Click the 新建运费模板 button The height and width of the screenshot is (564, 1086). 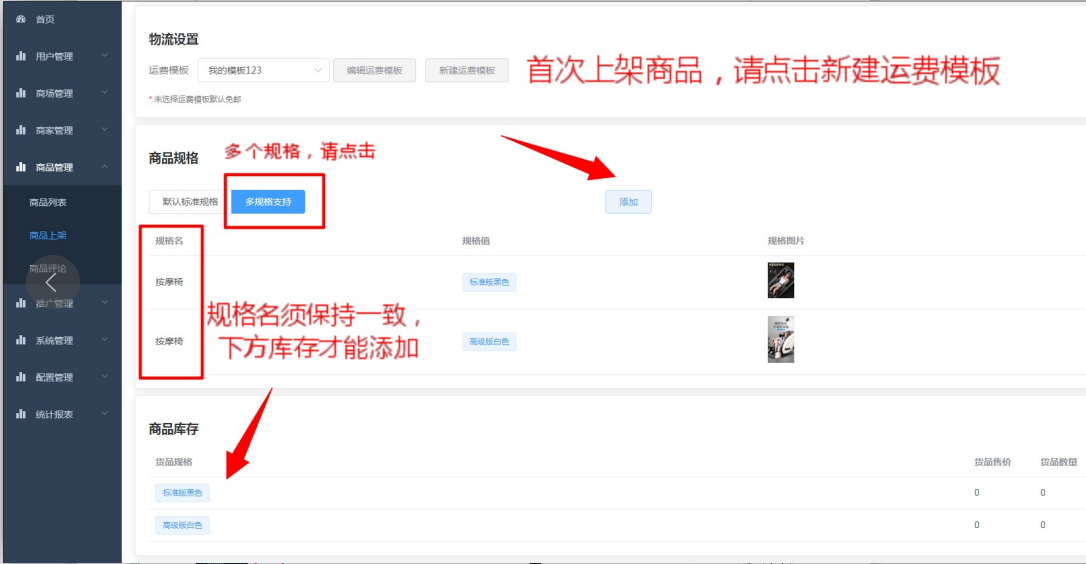pyautogui.click(x=467, y=70)
